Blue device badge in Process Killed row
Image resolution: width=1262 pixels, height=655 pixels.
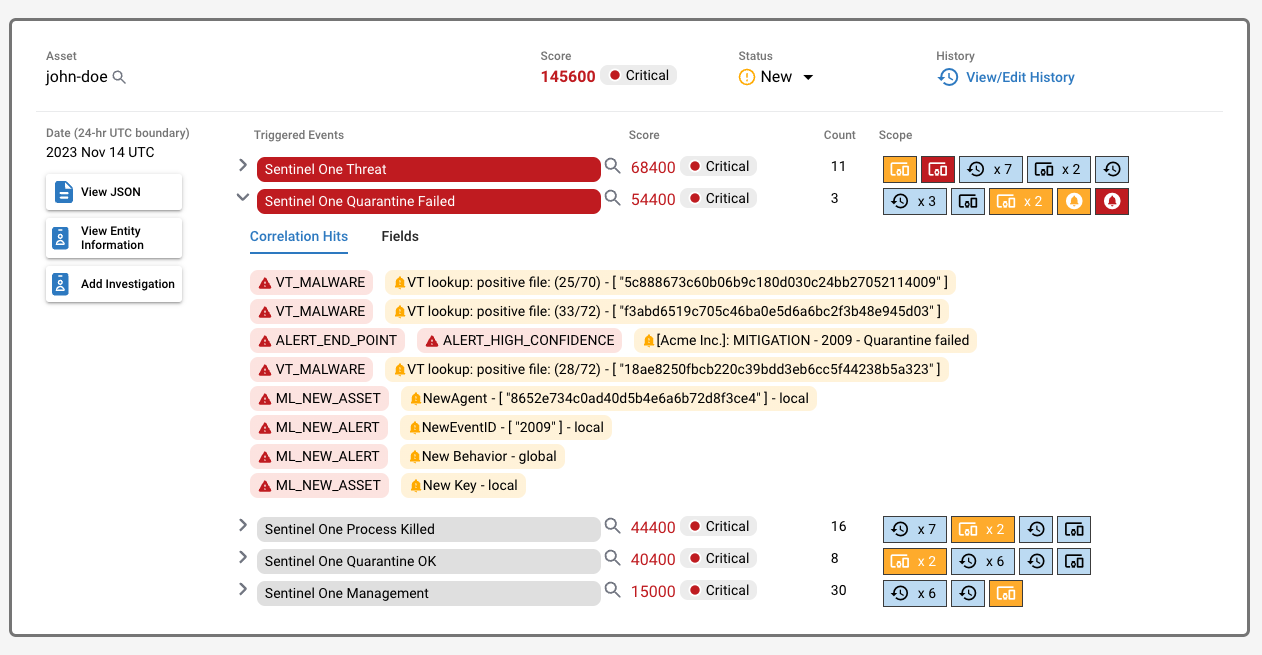pyautogui.click(x=1074, y=529)
